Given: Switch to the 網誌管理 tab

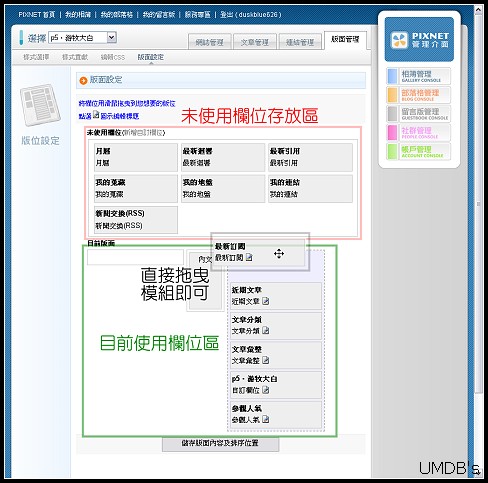Looking at the screenshot, I should point(210,42).
